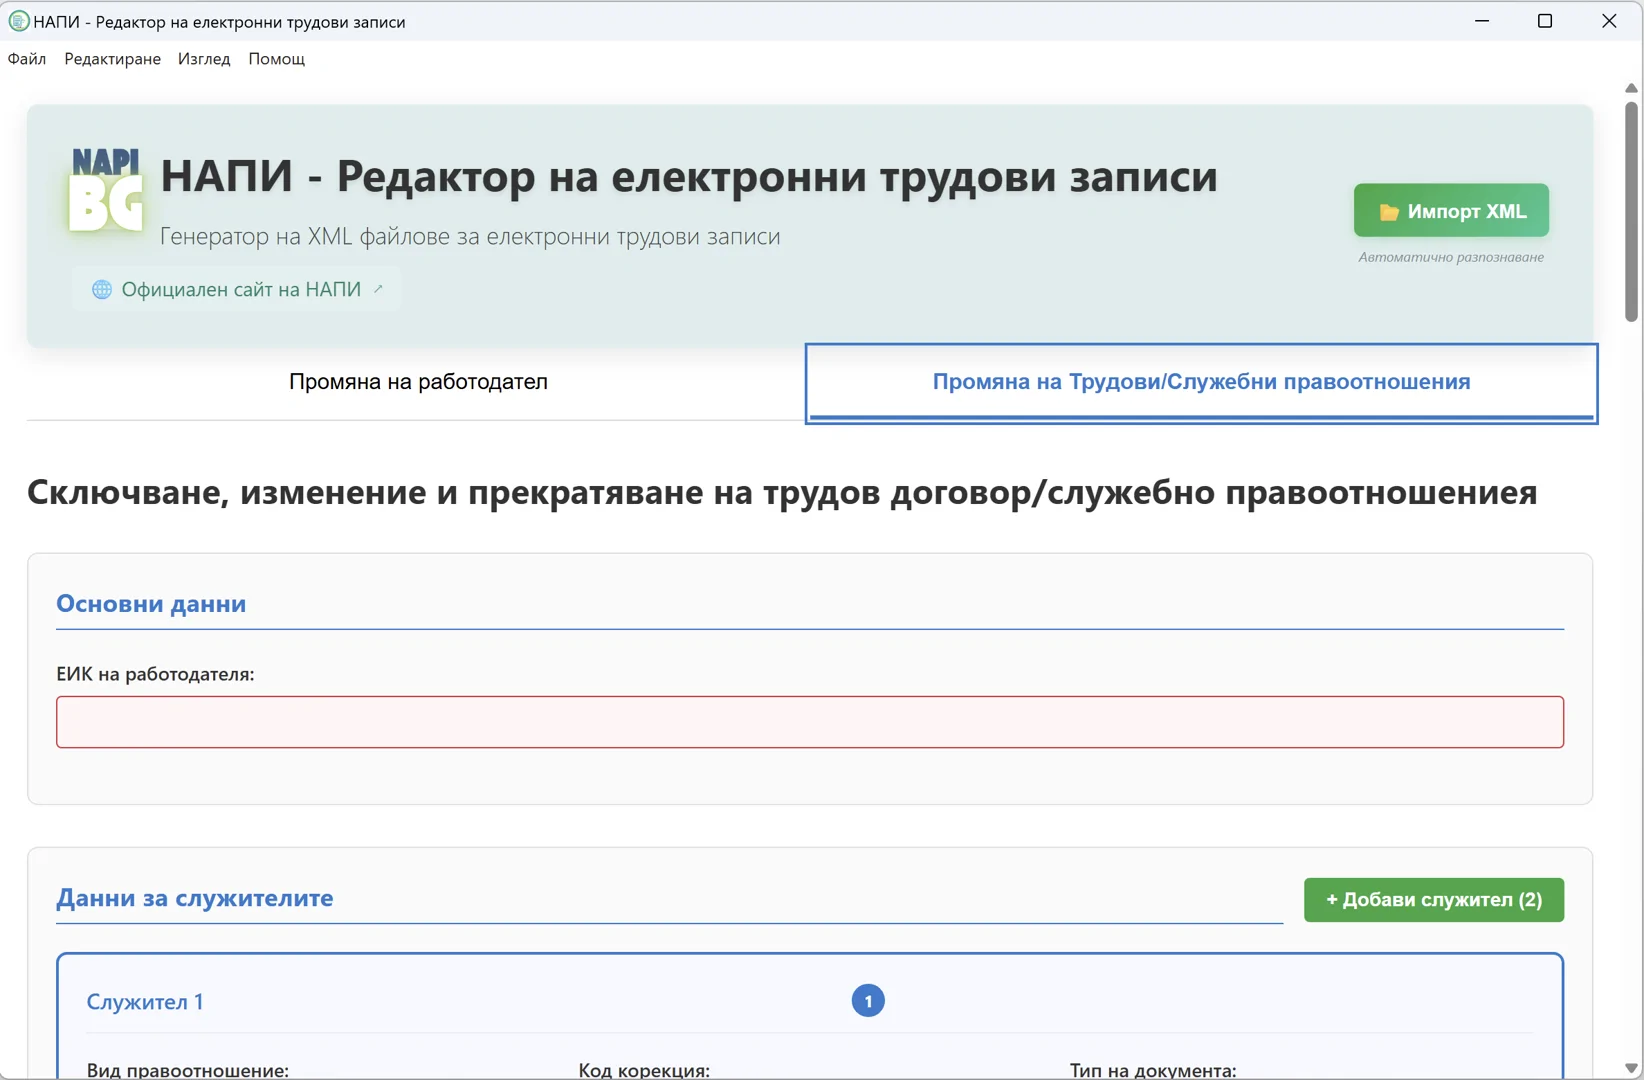
Task: Open the 'Официален сайт на НАПИ' link
Action: pos(240,290)
